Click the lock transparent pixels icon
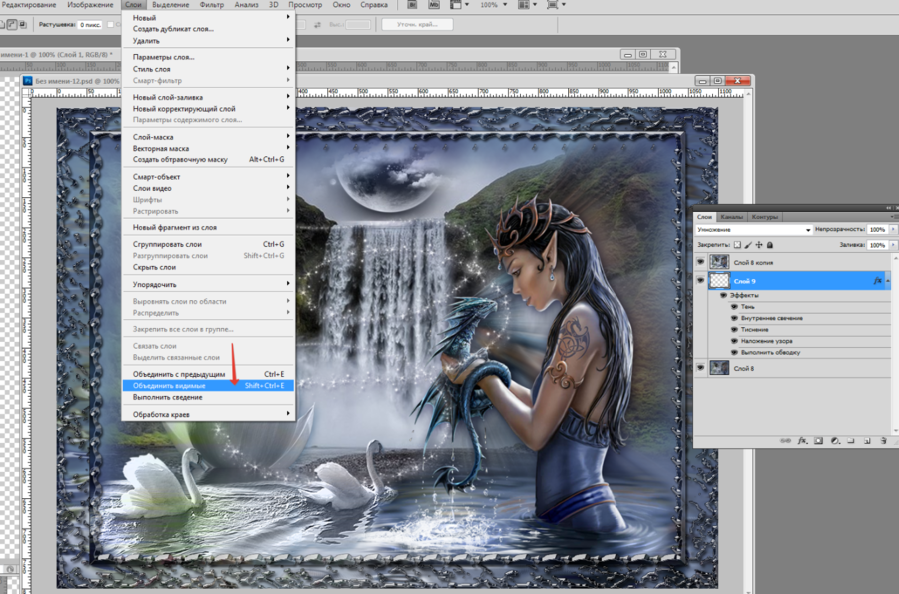The image size is (899, 594). (x=737, y=245)
